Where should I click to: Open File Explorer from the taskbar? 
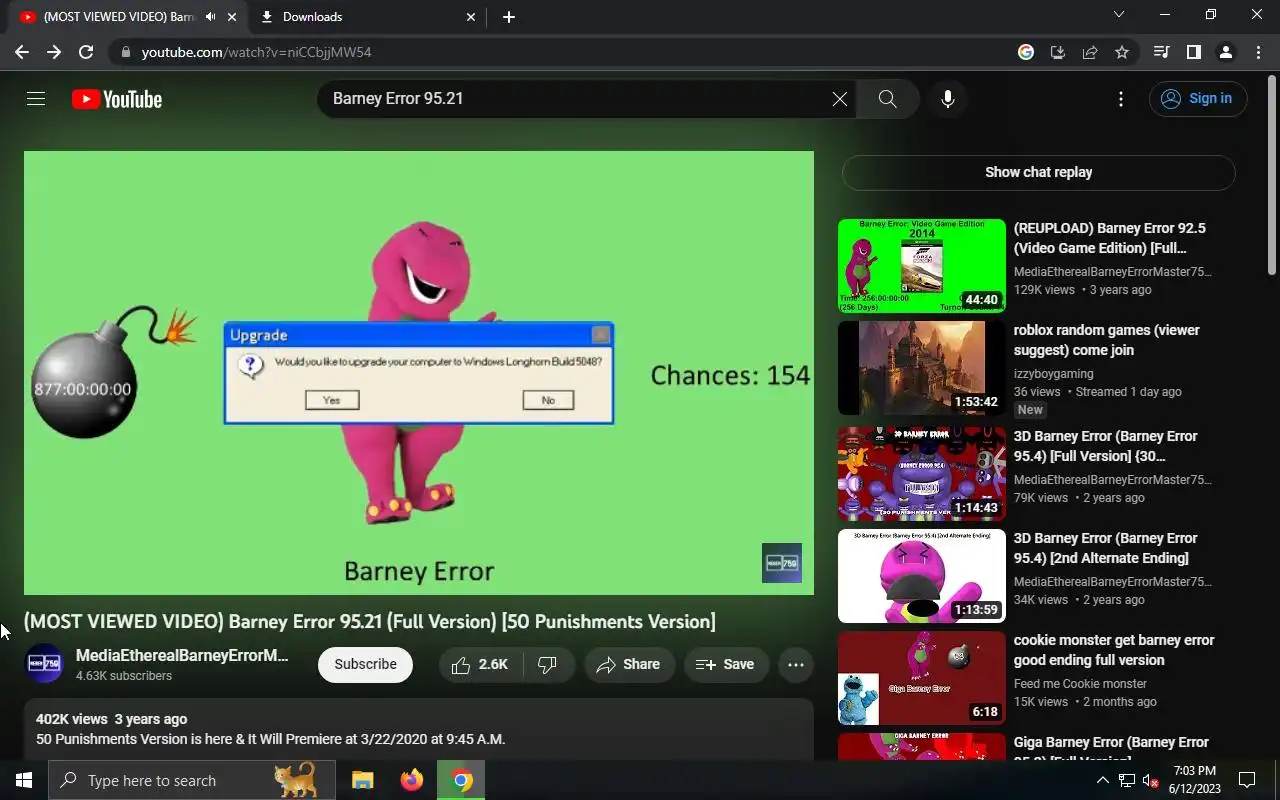(x=362, y=780)
